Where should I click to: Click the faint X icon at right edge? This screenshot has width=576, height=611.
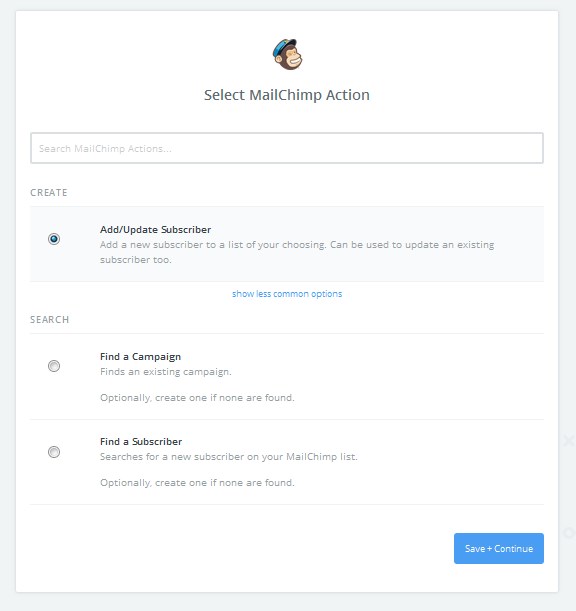click(x=569, y=441)
